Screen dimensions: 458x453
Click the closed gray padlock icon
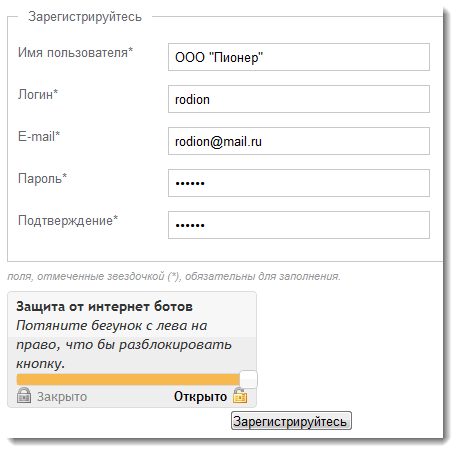24,395
